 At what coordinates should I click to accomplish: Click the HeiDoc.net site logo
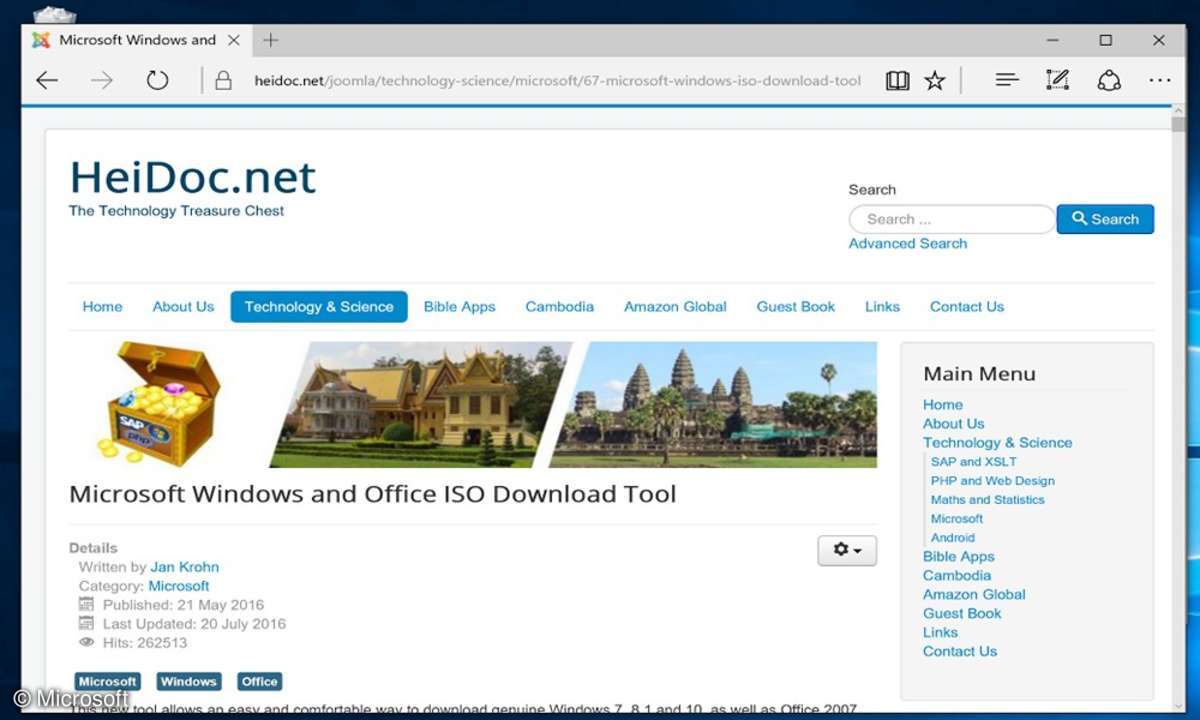tap(192, 177)
